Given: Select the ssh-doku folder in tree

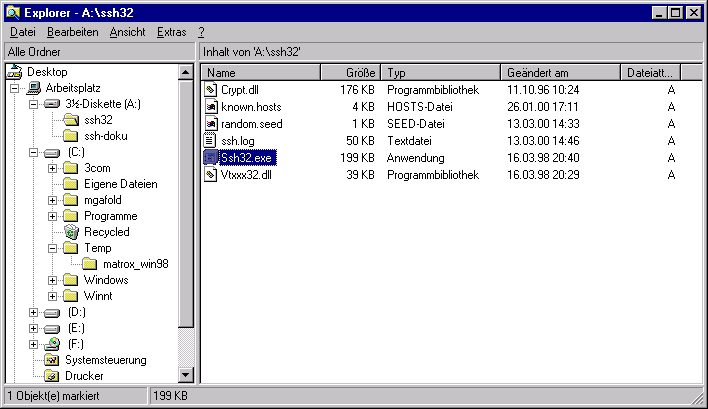Looking at the screenshot, I should pos(105,136).
